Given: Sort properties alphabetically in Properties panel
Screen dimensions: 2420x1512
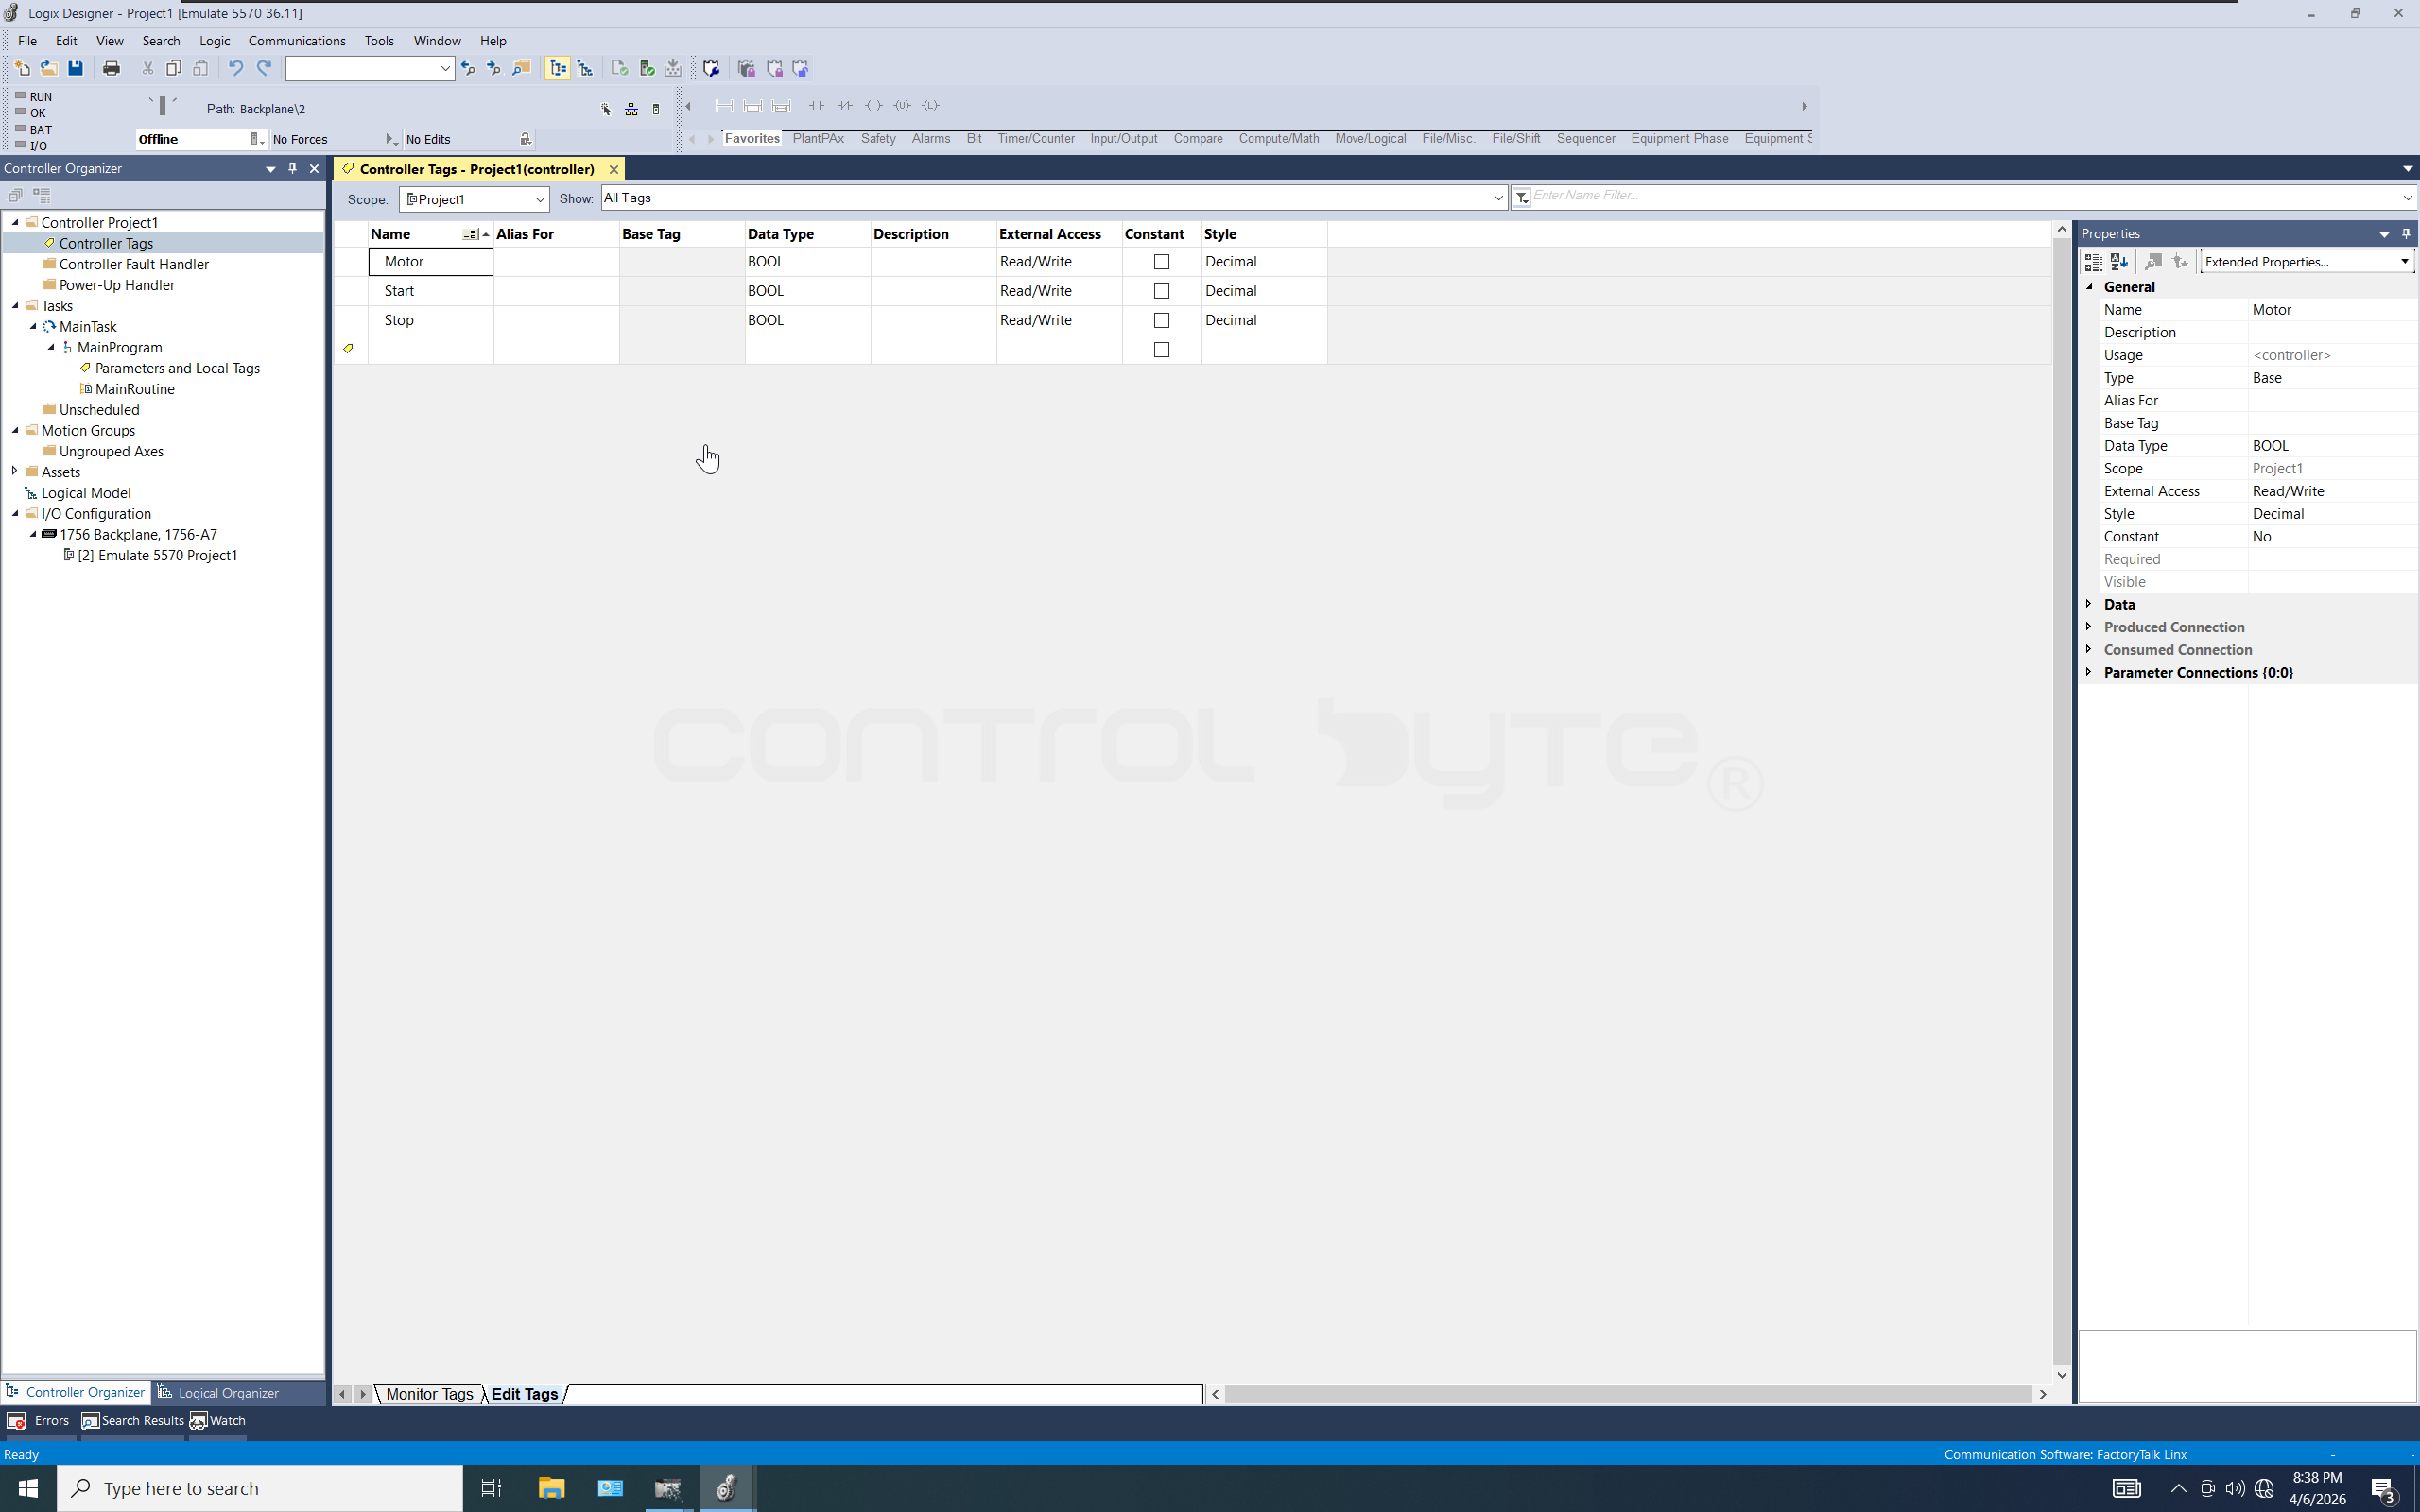Looking at the screenshot, I should pyautogui.click(x=2119, y=262).
